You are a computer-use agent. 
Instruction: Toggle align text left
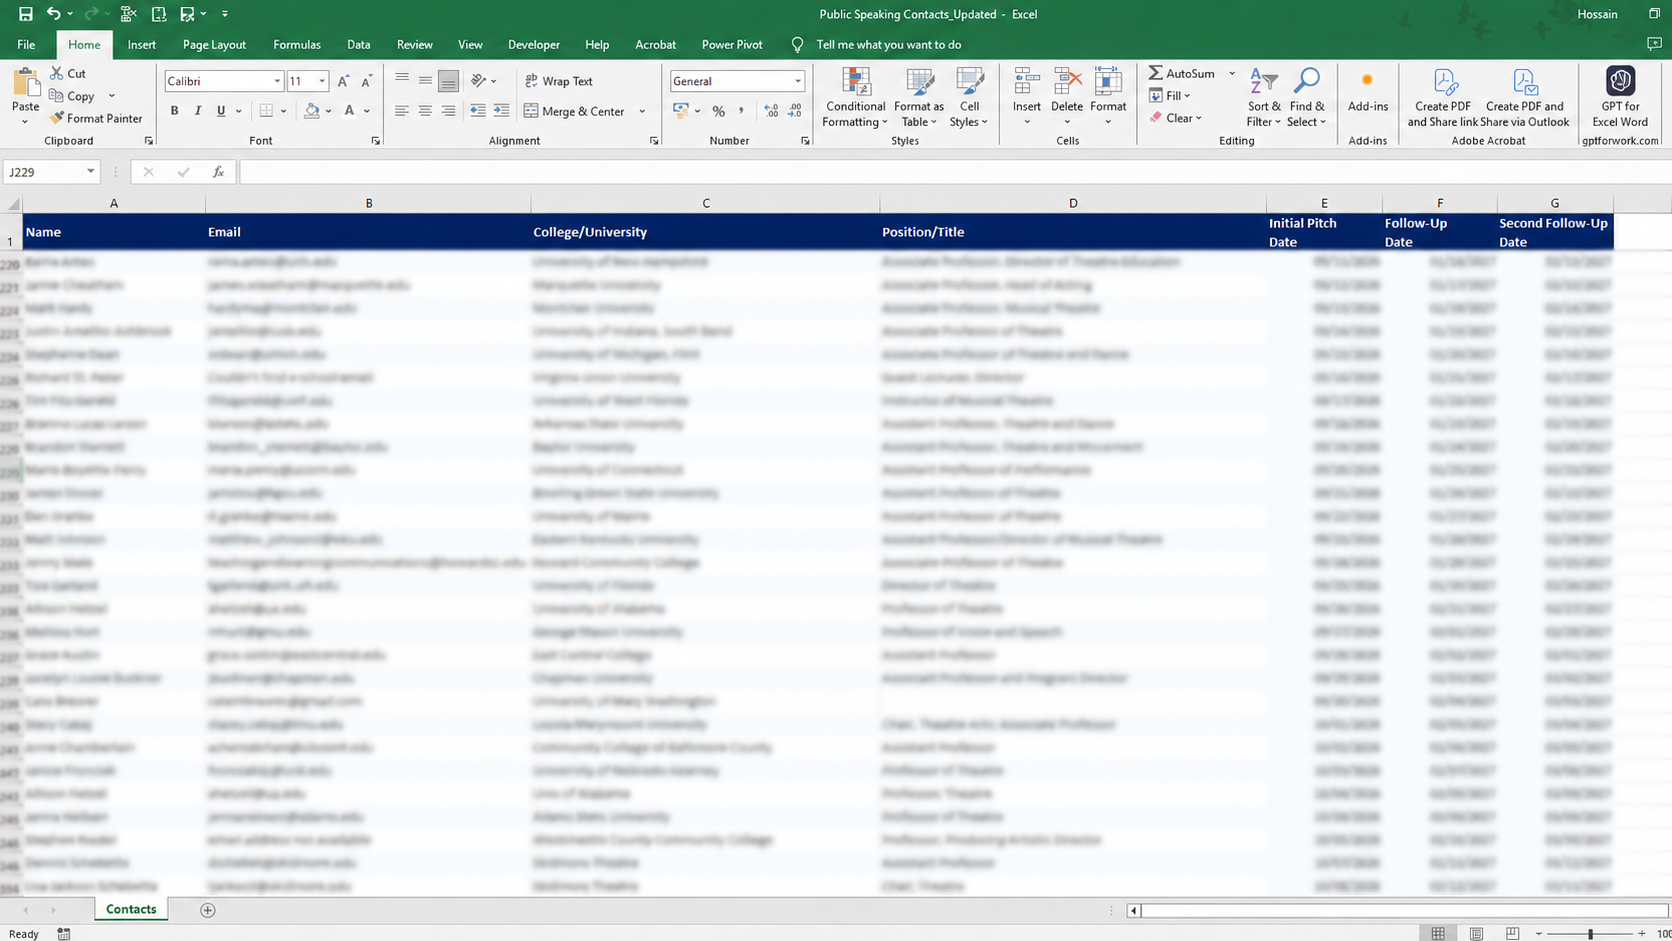[x=402, y=111]
